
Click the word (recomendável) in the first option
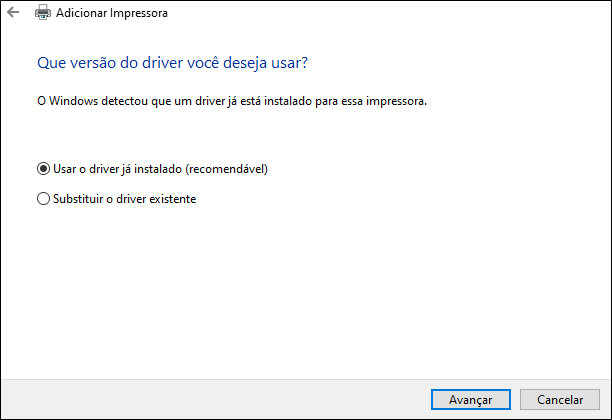tap(228, 169)
